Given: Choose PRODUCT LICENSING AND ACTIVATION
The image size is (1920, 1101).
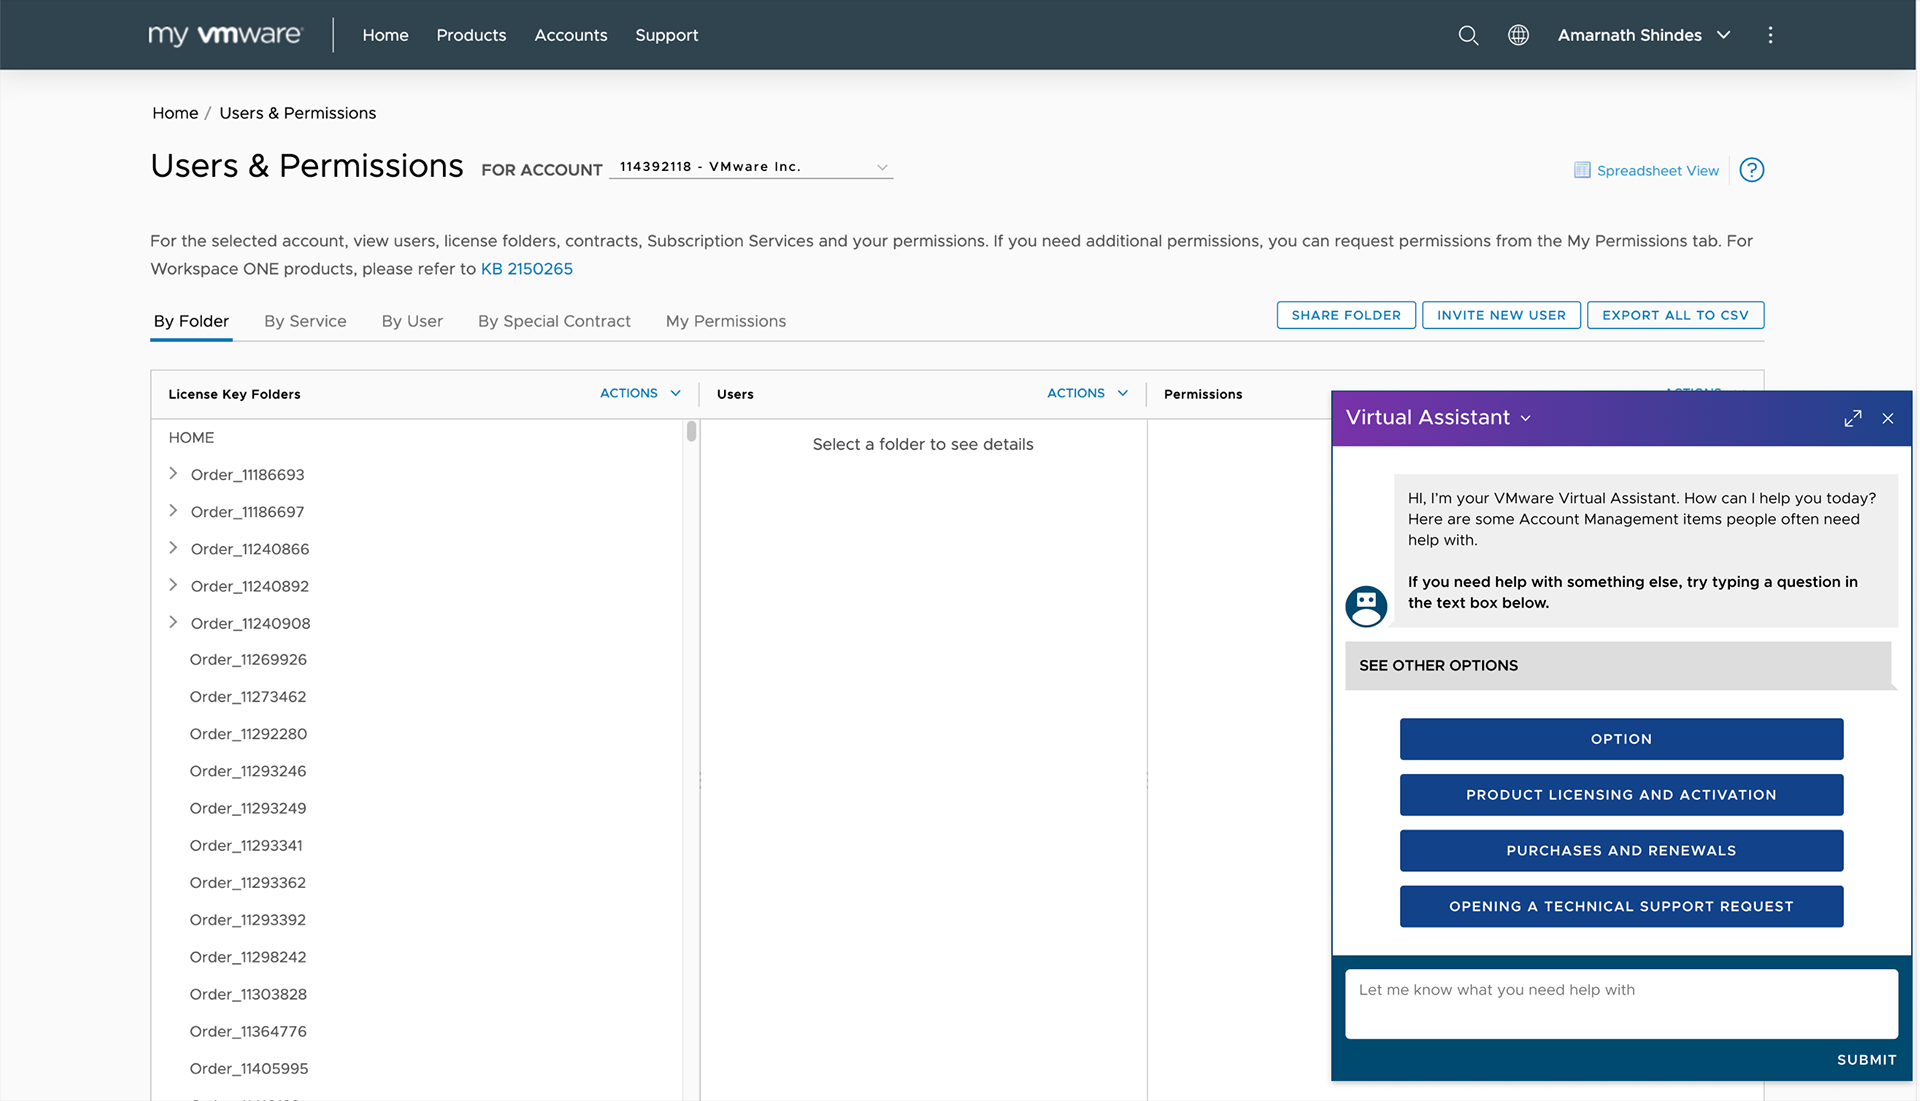Looking at the screenshot, I should 1621,795.
